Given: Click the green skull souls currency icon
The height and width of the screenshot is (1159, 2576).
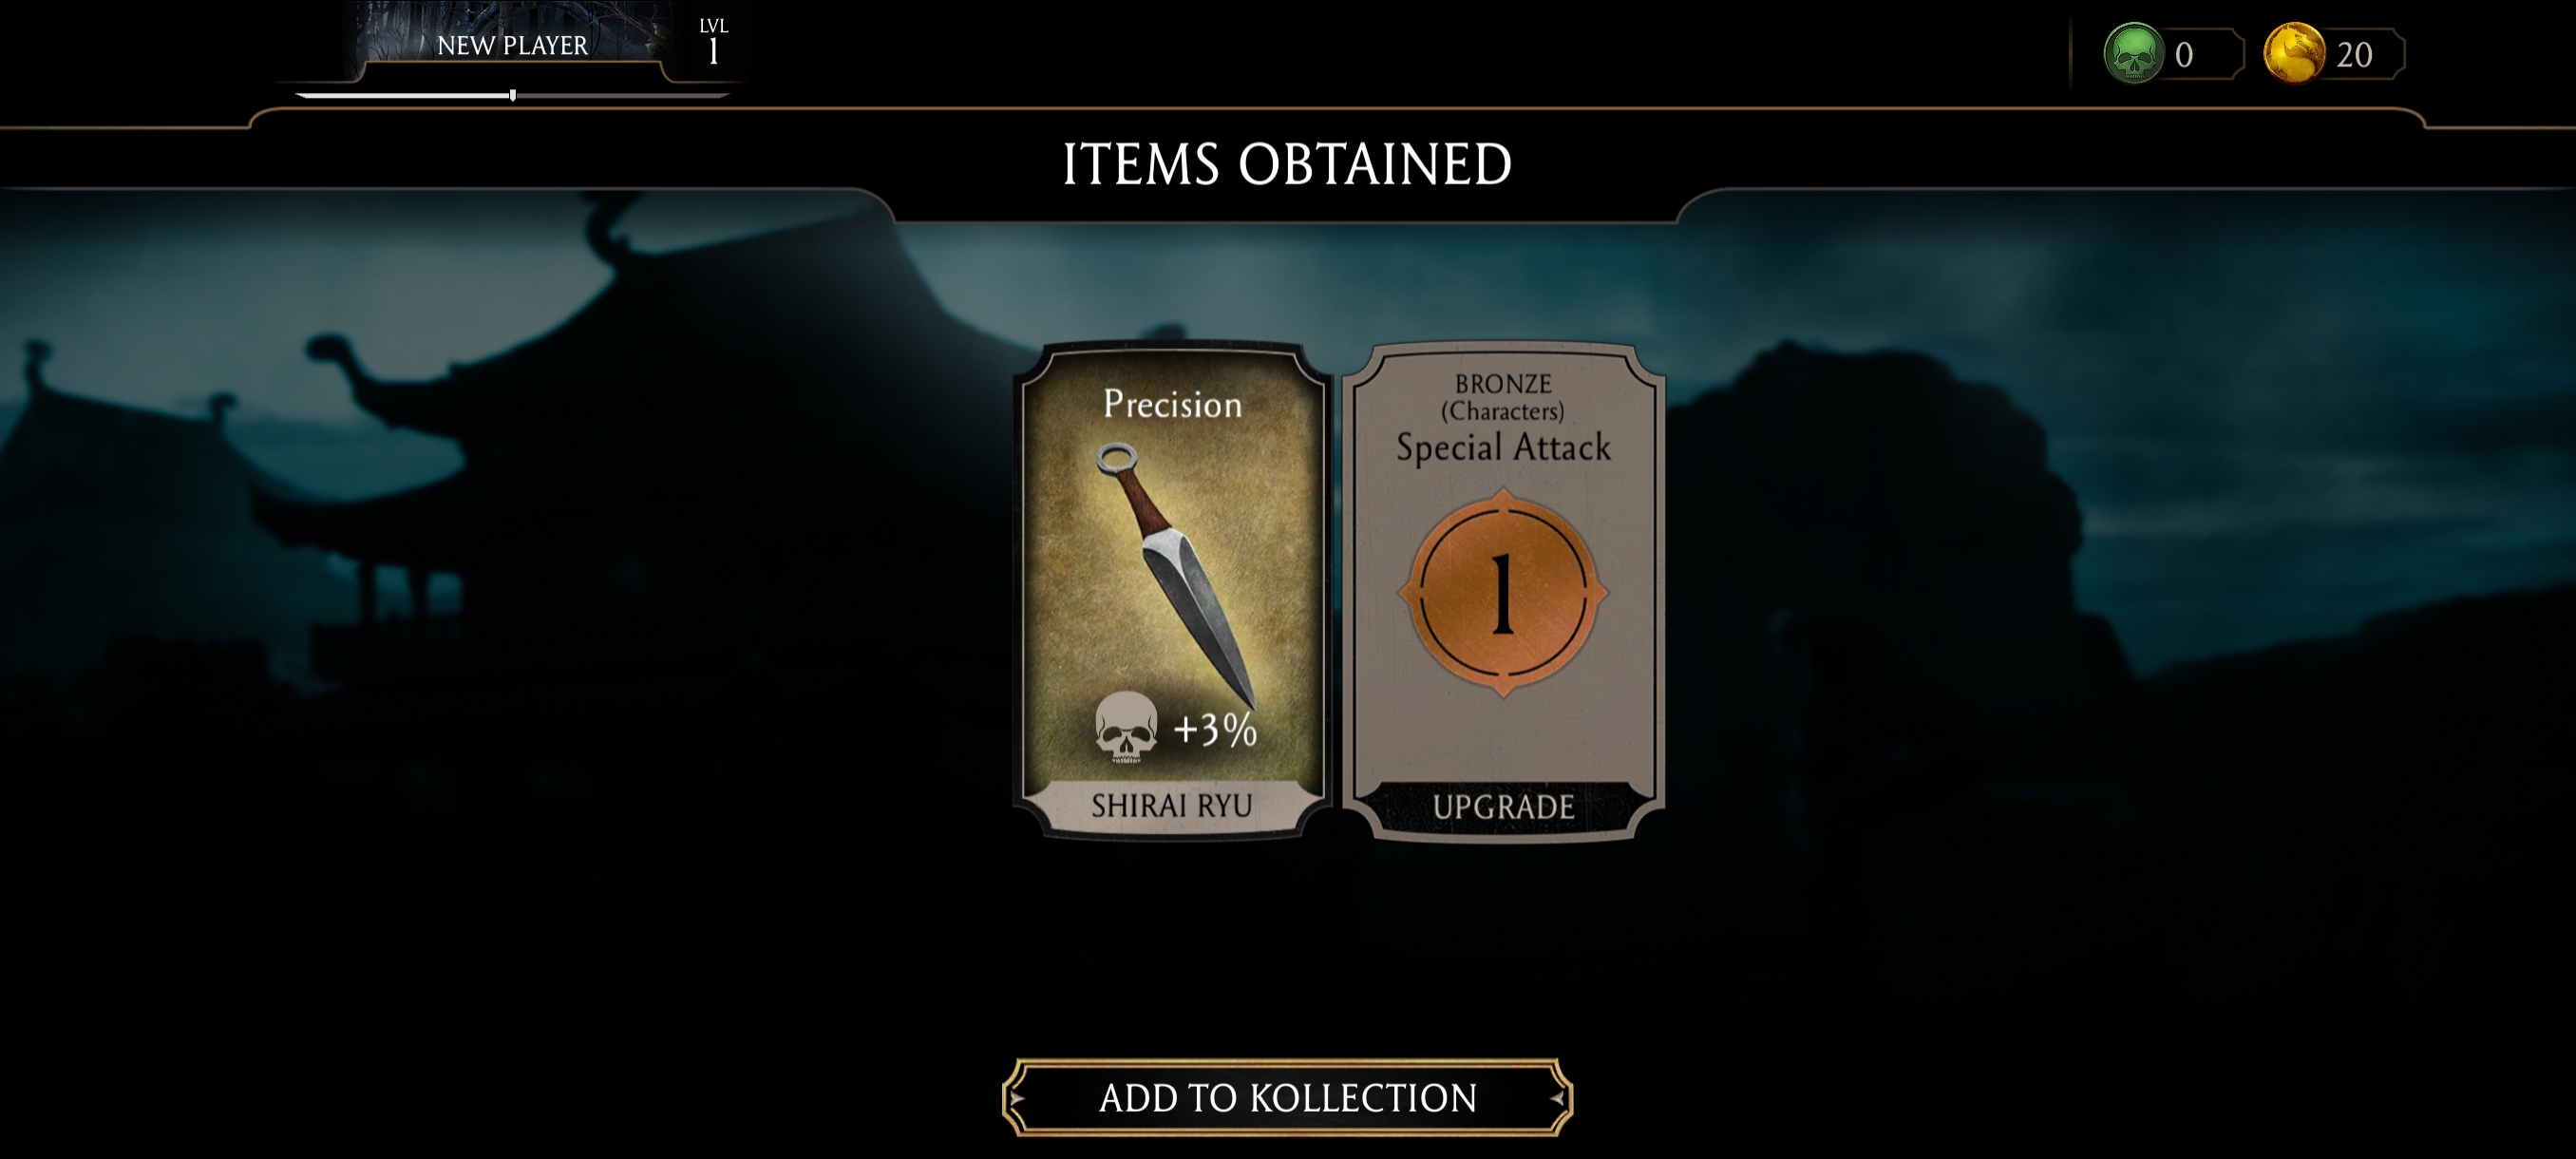Looking at the screenshot, I should coord(2133,53).
